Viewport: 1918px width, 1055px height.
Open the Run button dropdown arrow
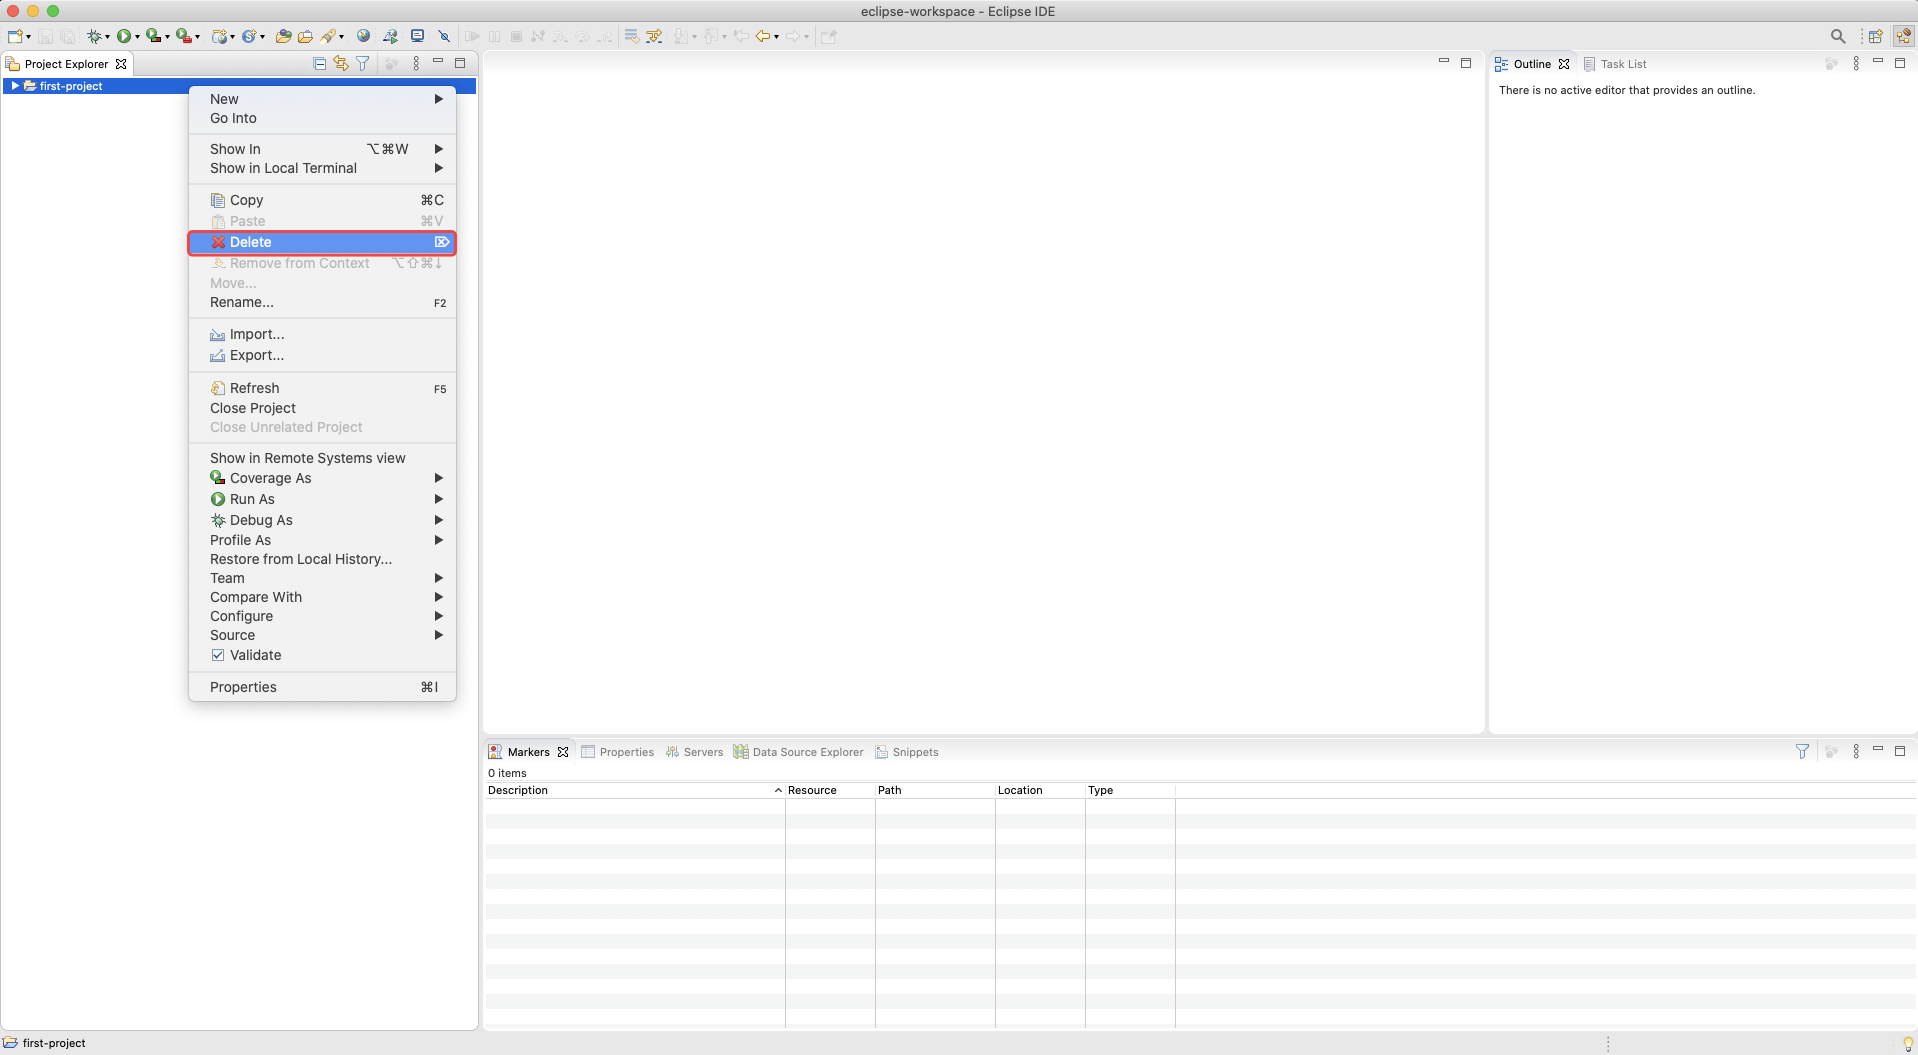tap(137, 37)
